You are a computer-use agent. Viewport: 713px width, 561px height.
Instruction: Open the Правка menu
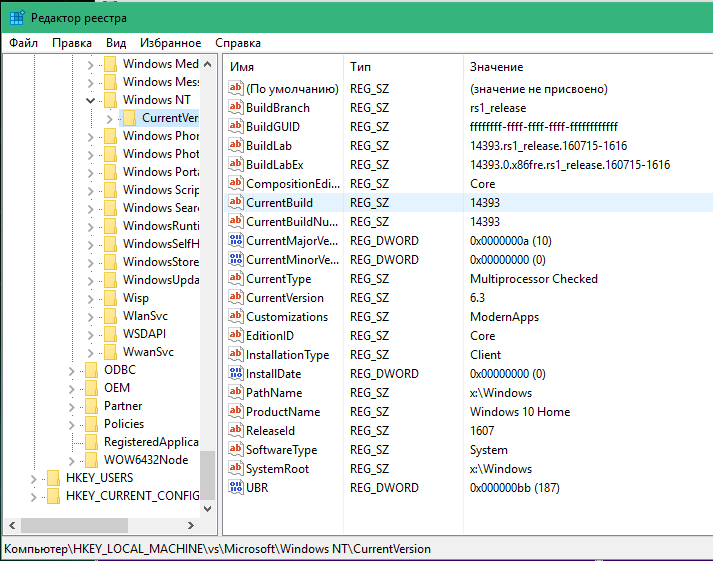(x=72, y=43)
